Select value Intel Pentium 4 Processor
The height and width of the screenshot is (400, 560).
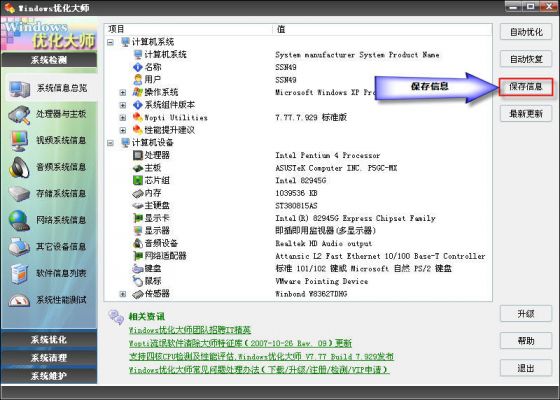328,155
